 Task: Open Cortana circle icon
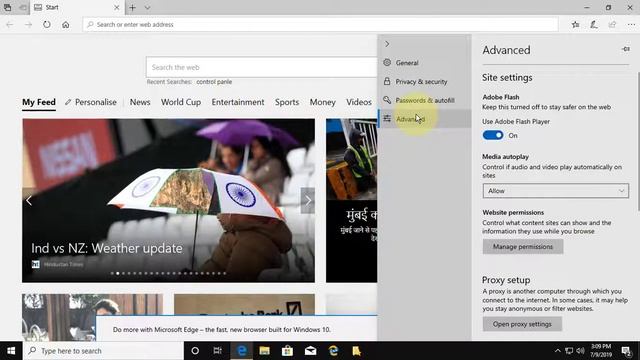click(x=195, y=351)
